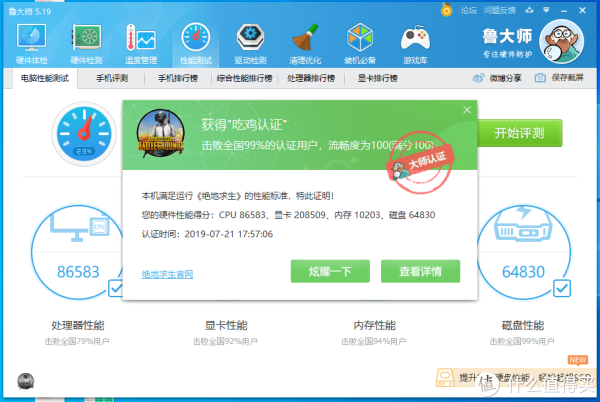Click the SSD upgrade promotion banner
Viewport: 600px width, 402px height.
tap(515, 378)
